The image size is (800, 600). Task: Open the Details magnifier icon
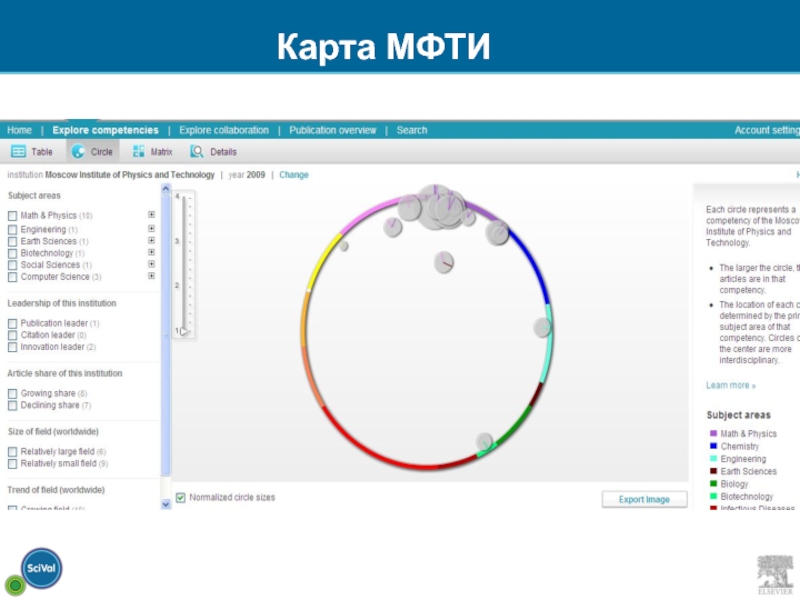point(197,152)
